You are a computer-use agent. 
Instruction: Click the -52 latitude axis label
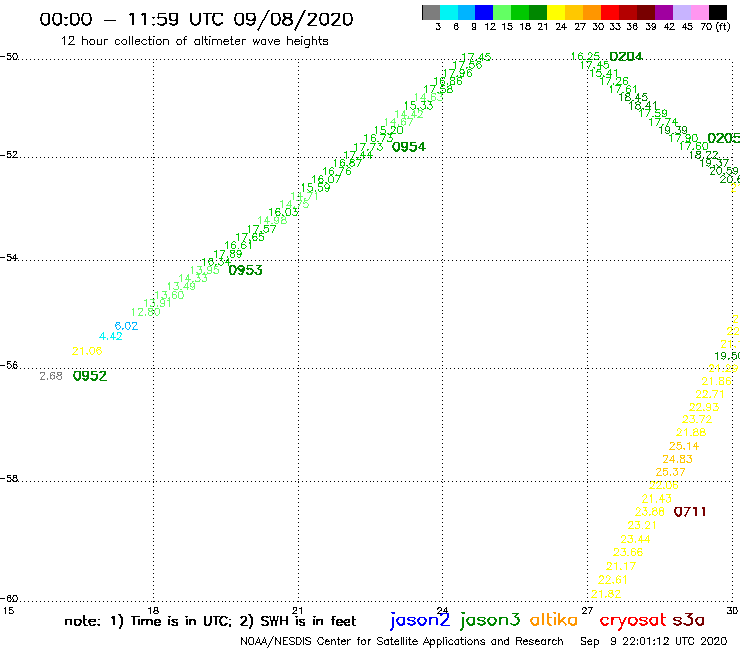coord(9,155)
